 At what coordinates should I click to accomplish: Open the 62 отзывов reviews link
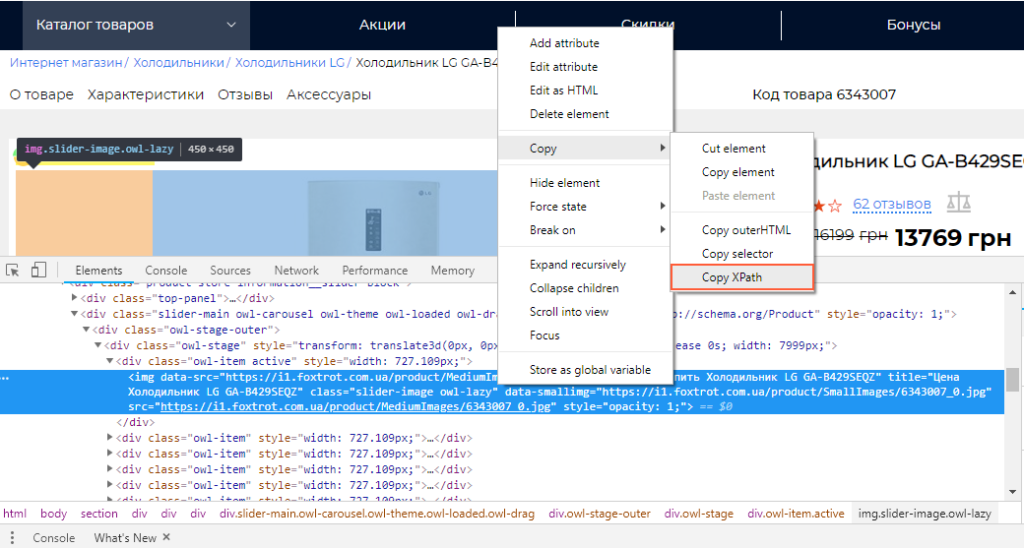click(x=891, y=204)
